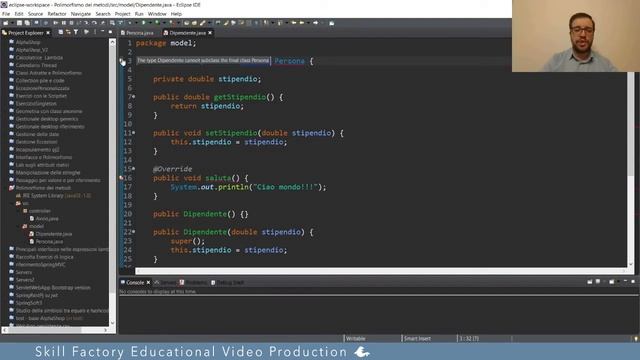Click Link with Editor icon in Project Explorer
This screenshot has width=640, height=360.
(x=68, y=32)
